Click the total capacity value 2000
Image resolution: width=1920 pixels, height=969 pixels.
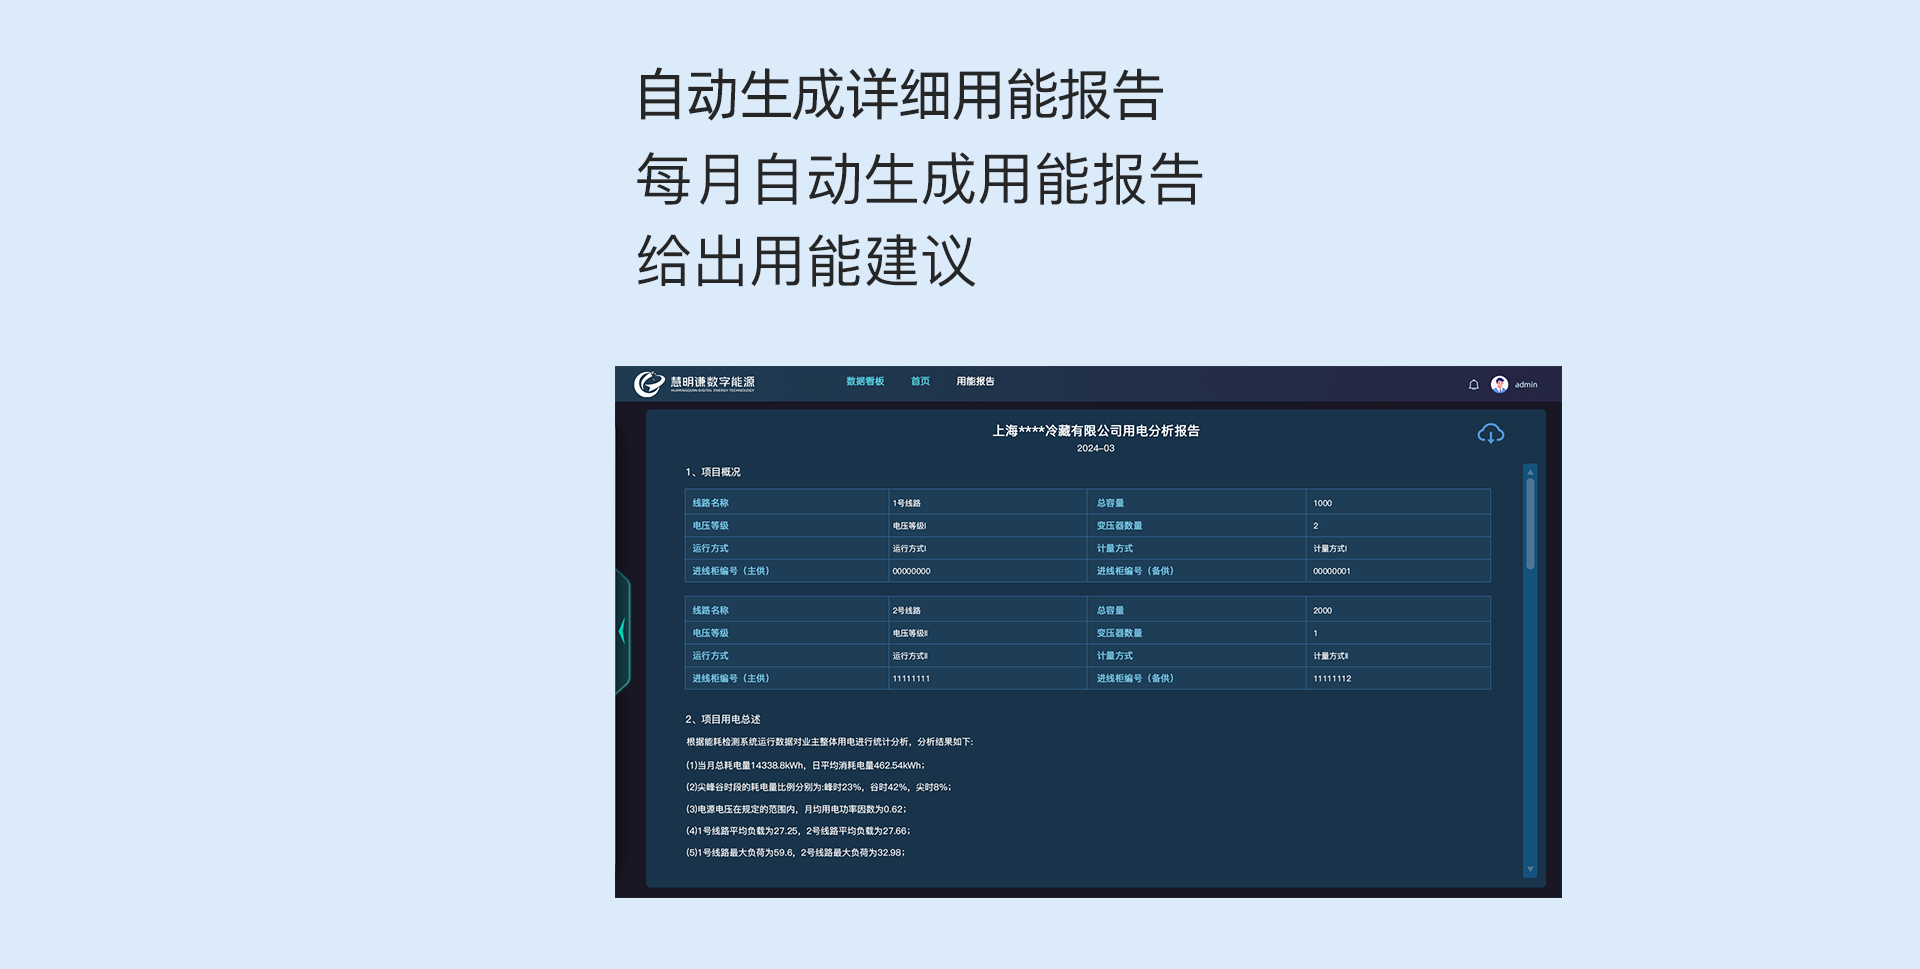tap(1322, 611)
